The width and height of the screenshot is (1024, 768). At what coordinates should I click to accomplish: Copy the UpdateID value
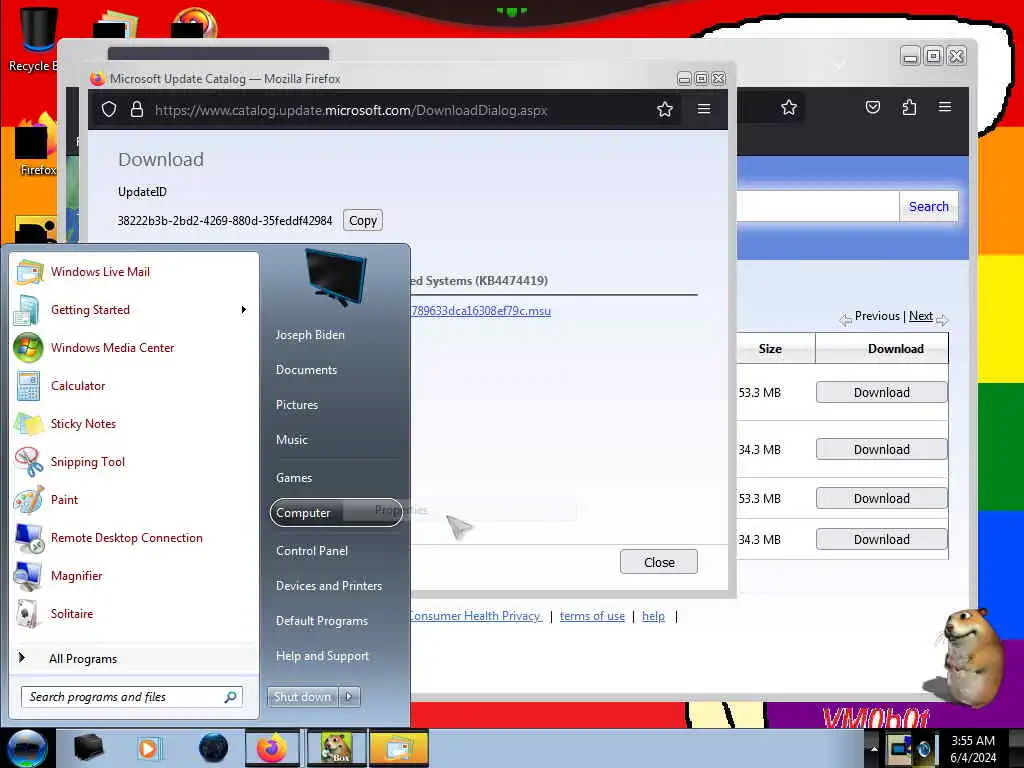pos(362,221)
